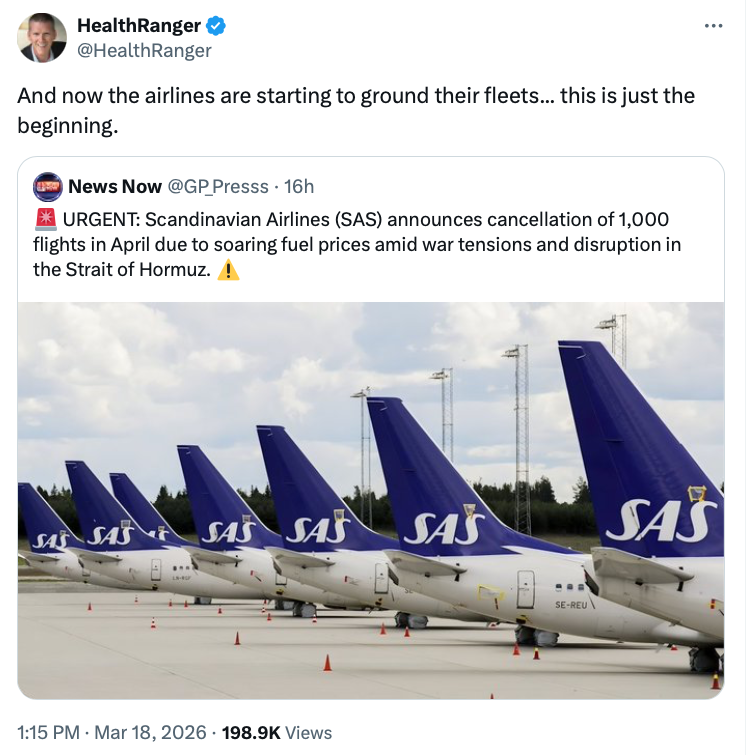Click the red siren emoji
The image size is (747, 755).
click(45, 220)
